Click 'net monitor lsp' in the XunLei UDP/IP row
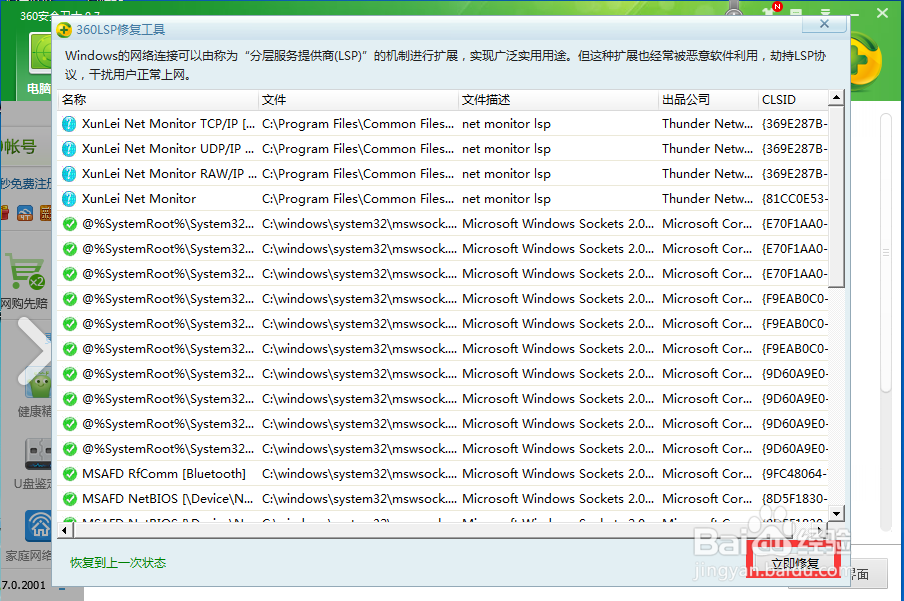This screenshot has width=904, height=601. point(506,149)
